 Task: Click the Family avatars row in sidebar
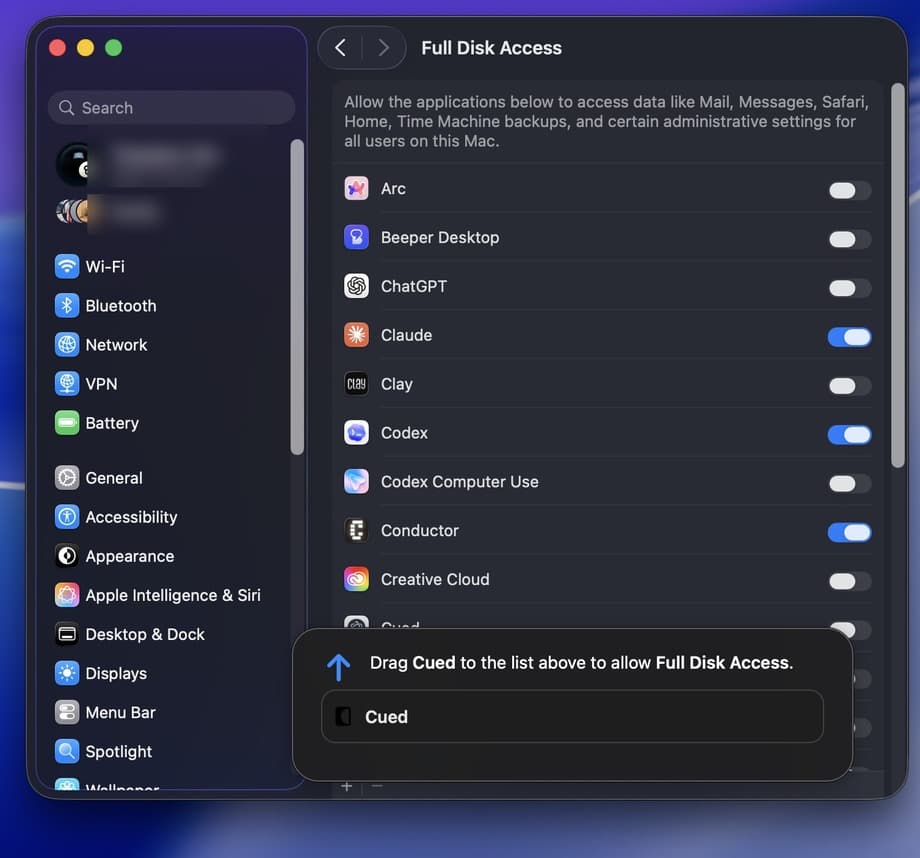tap(109, 212)
